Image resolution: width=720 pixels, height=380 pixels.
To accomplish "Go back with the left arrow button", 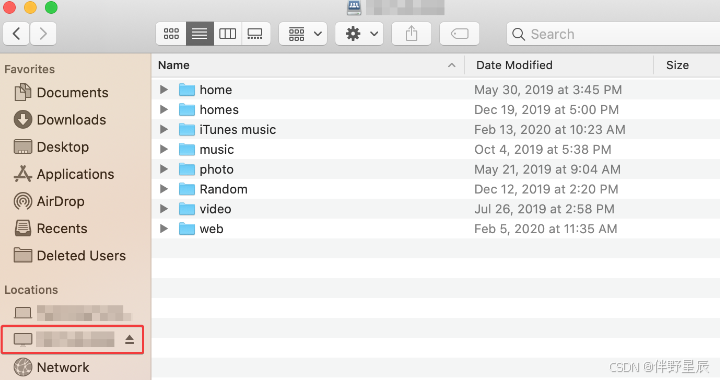I will pos(17,34).
